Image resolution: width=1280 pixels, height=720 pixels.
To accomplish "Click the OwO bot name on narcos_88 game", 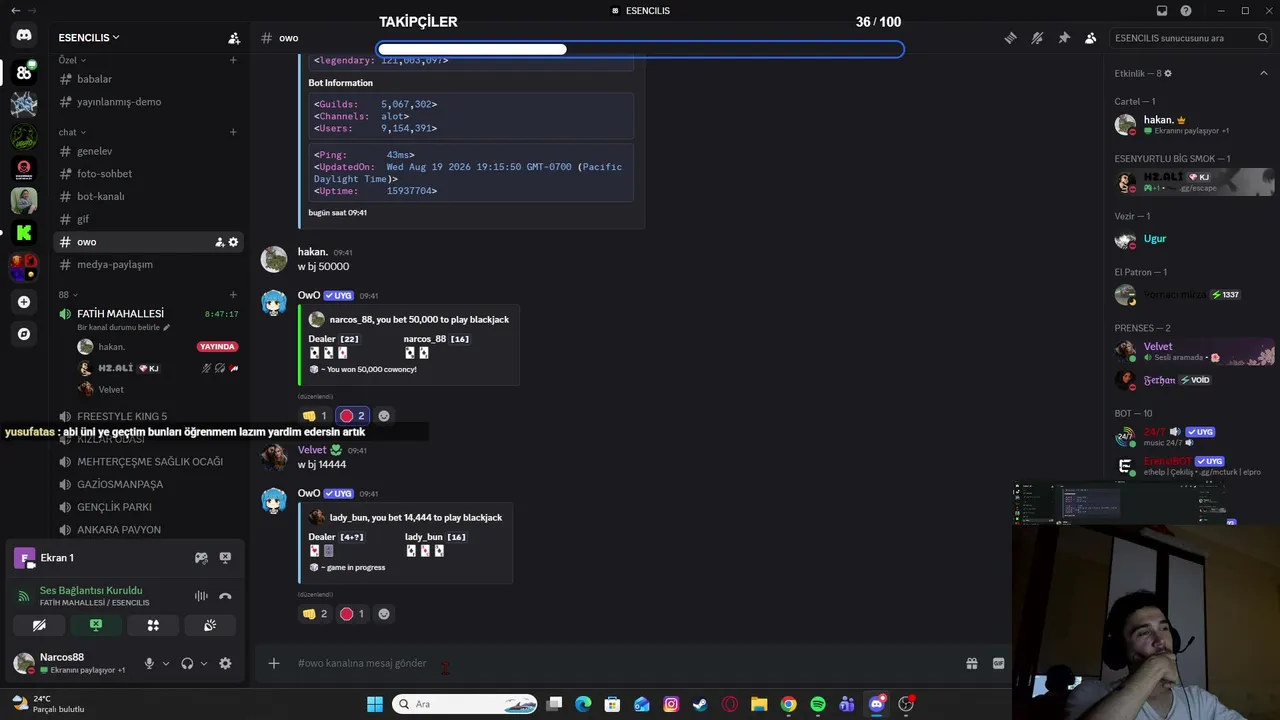I will click(309, 296).
